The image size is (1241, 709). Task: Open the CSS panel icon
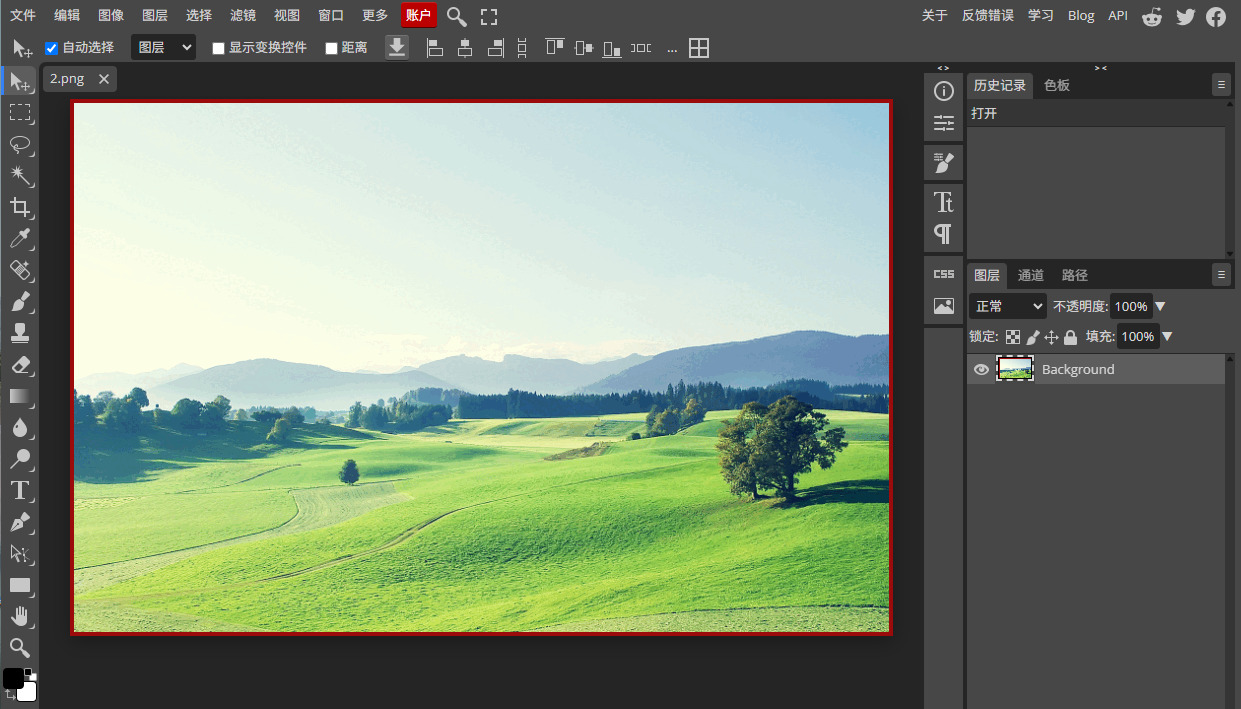point(944,274)
